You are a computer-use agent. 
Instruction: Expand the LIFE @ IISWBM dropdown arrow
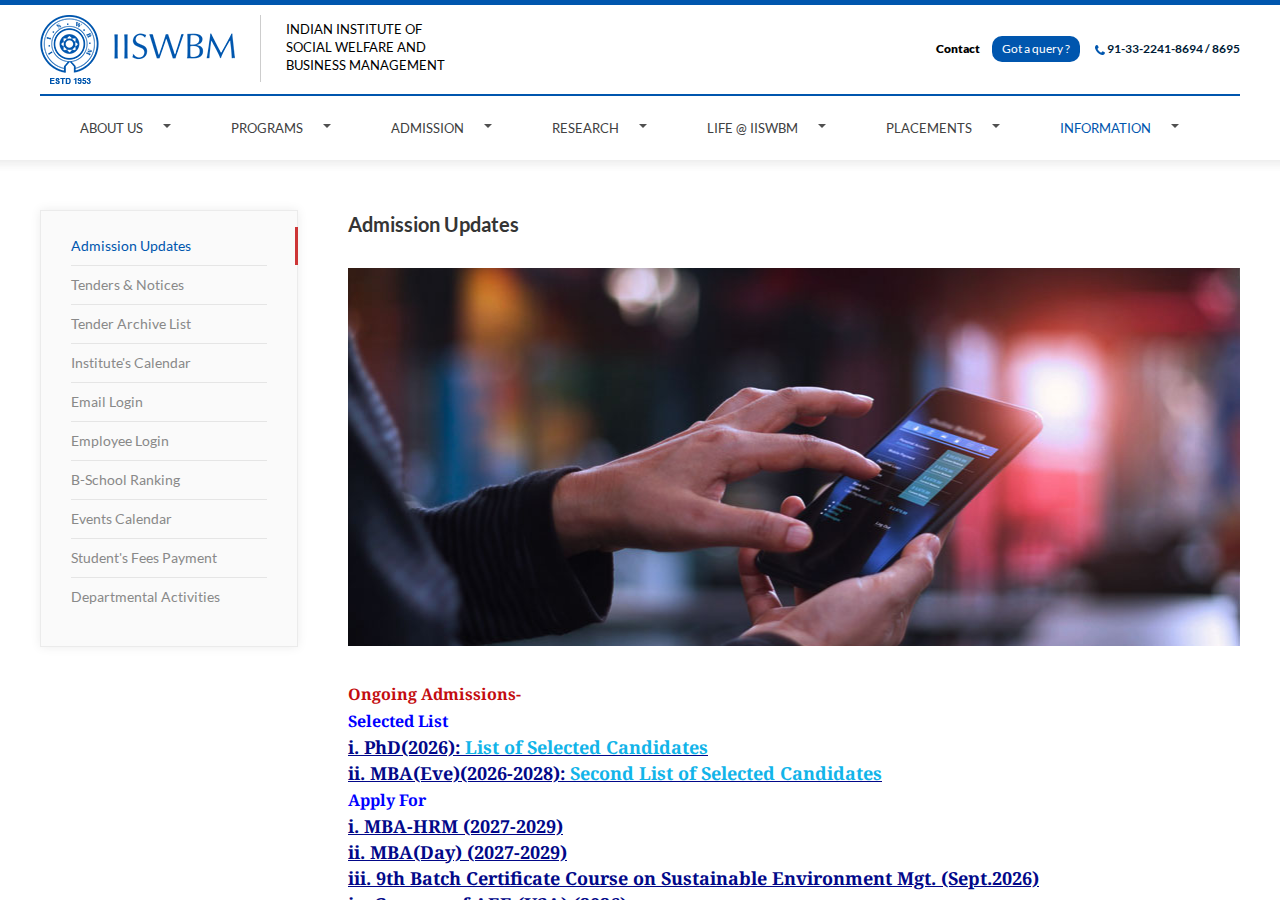click(822, 126)
